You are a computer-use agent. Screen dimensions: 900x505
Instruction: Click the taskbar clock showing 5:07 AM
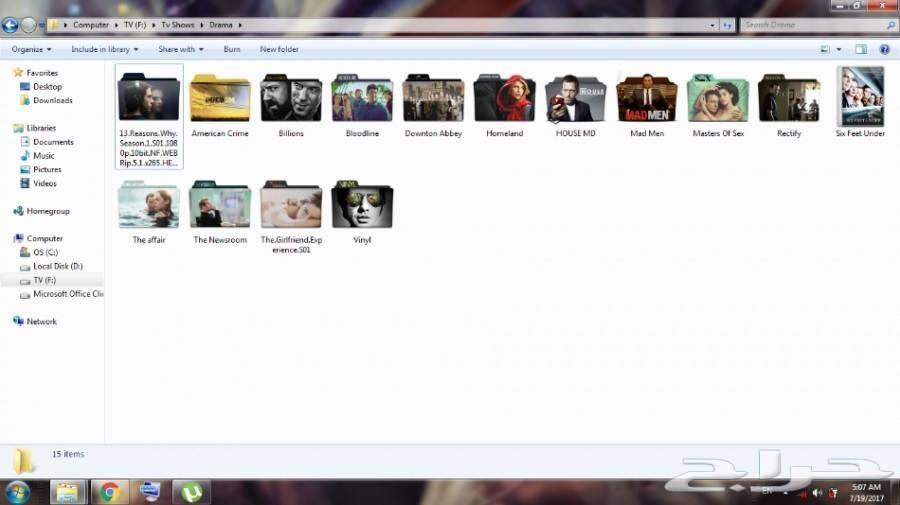pos(866,492)
